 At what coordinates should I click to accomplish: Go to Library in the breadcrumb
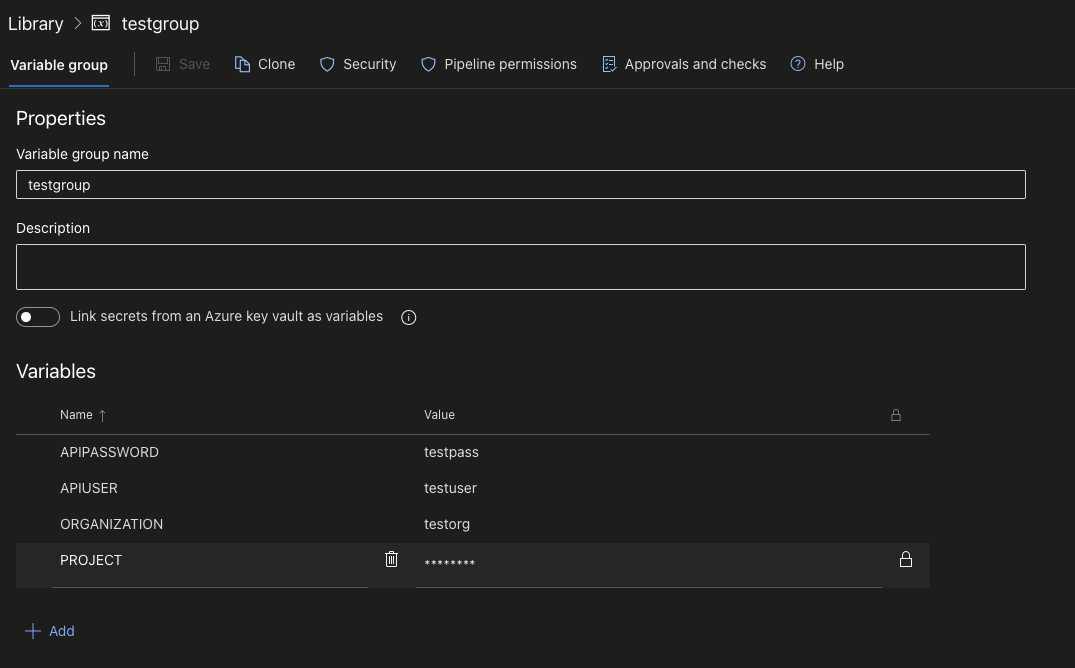(x=35, y=23)
